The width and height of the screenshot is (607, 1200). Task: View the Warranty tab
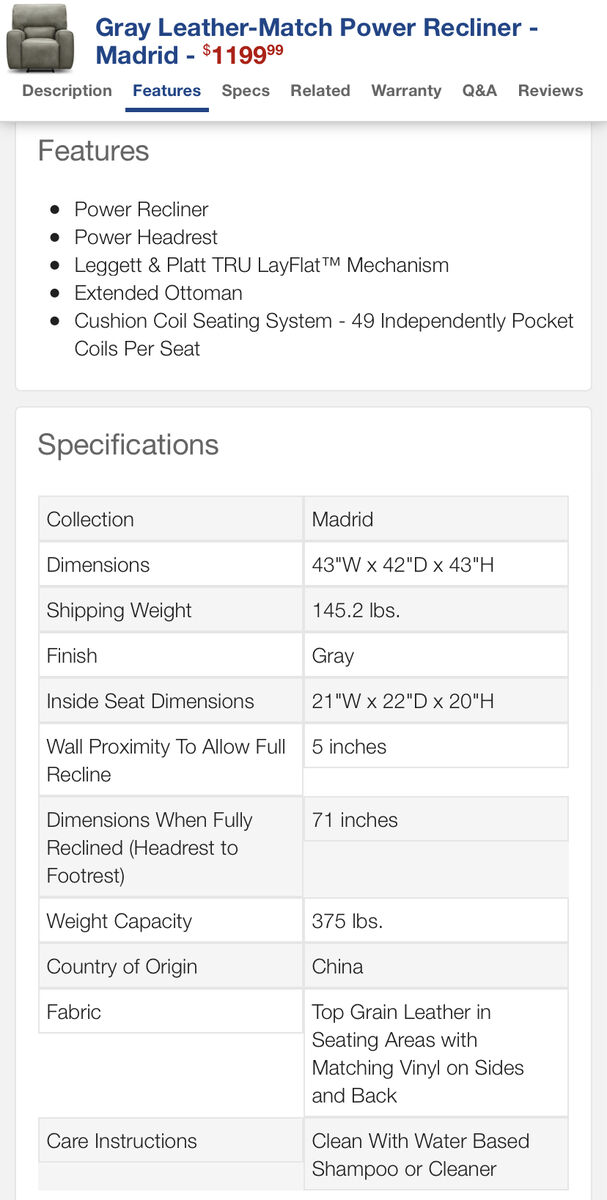tap(406, 91)
